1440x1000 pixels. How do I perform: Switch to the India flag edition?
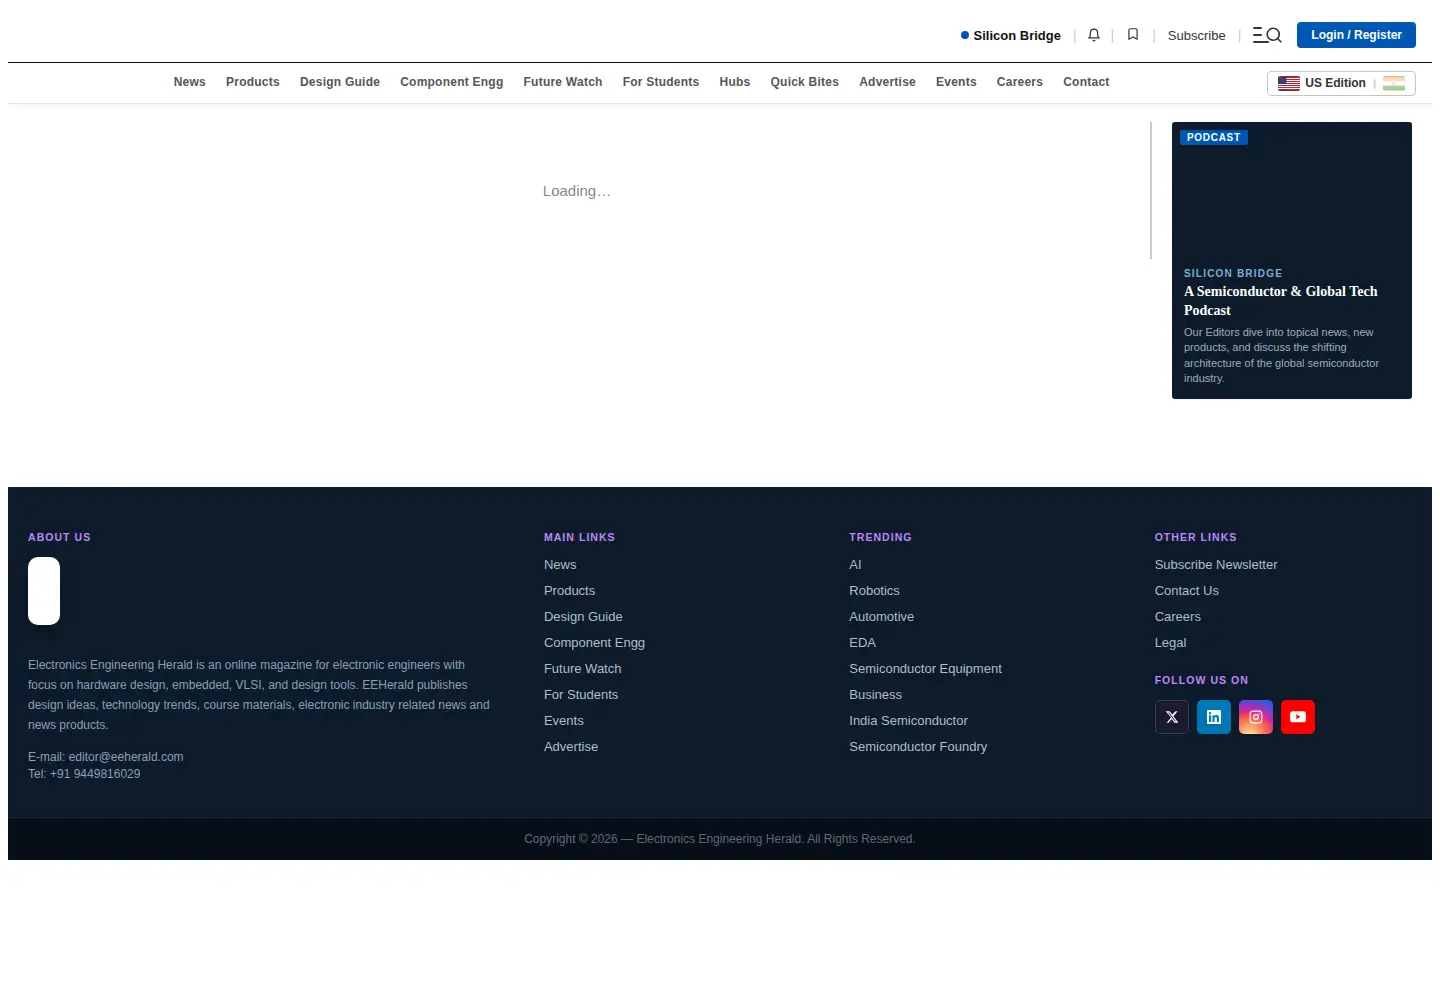pyautogui.click(x=1394, y=83)
